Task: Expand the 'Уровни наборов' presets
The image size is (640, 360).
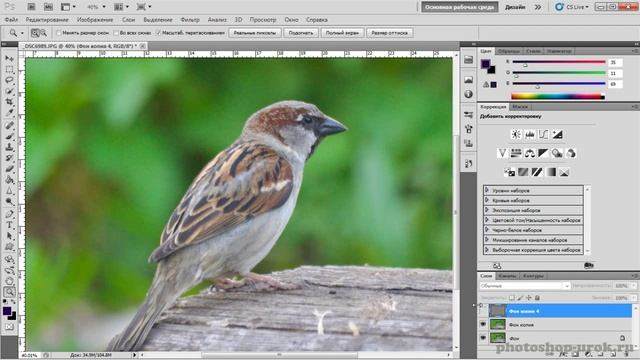Action: 487,190
